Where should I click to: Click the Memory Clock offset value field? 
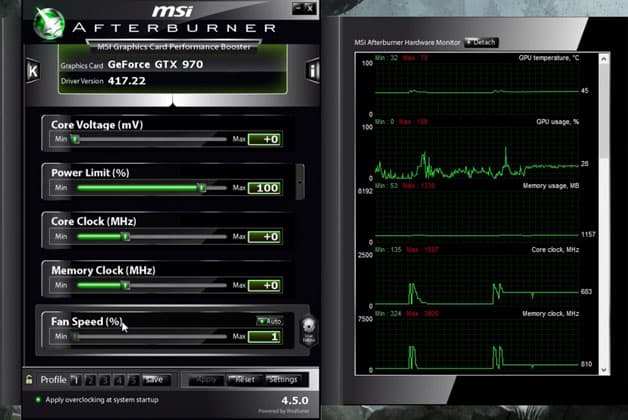click(264, 285)
